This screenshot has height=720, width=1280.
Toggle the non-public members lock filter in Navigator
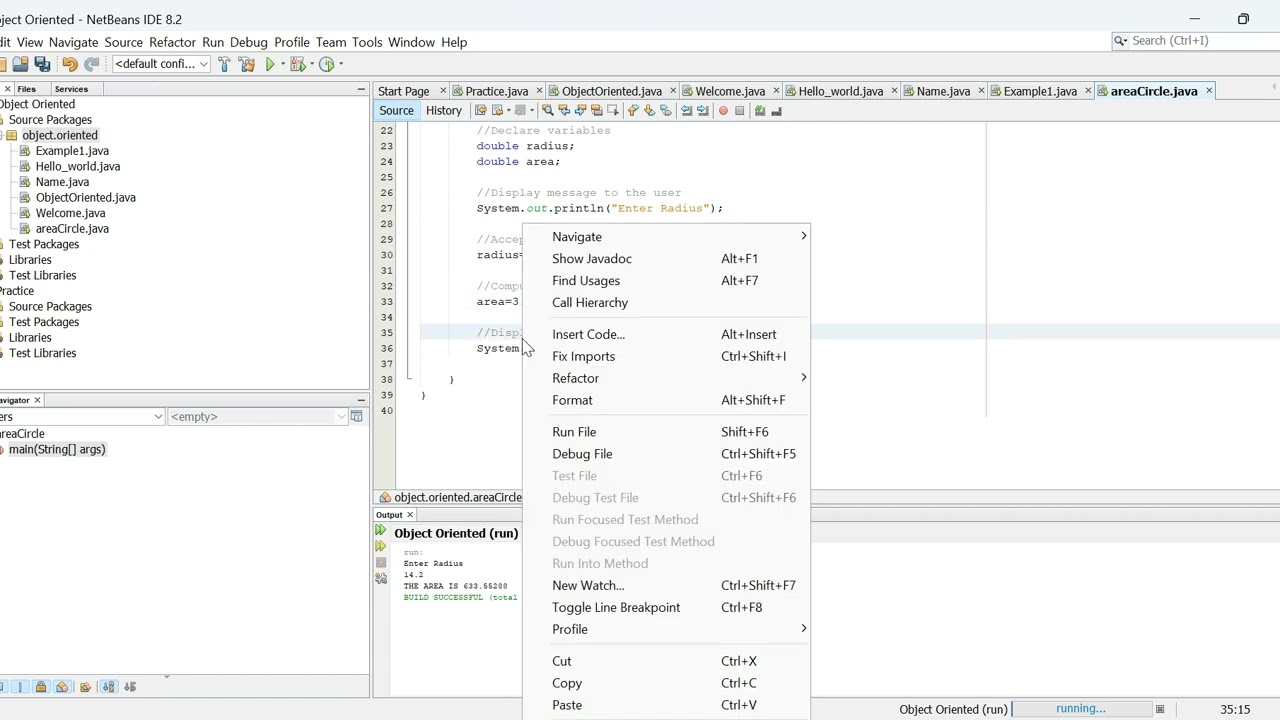40,687
